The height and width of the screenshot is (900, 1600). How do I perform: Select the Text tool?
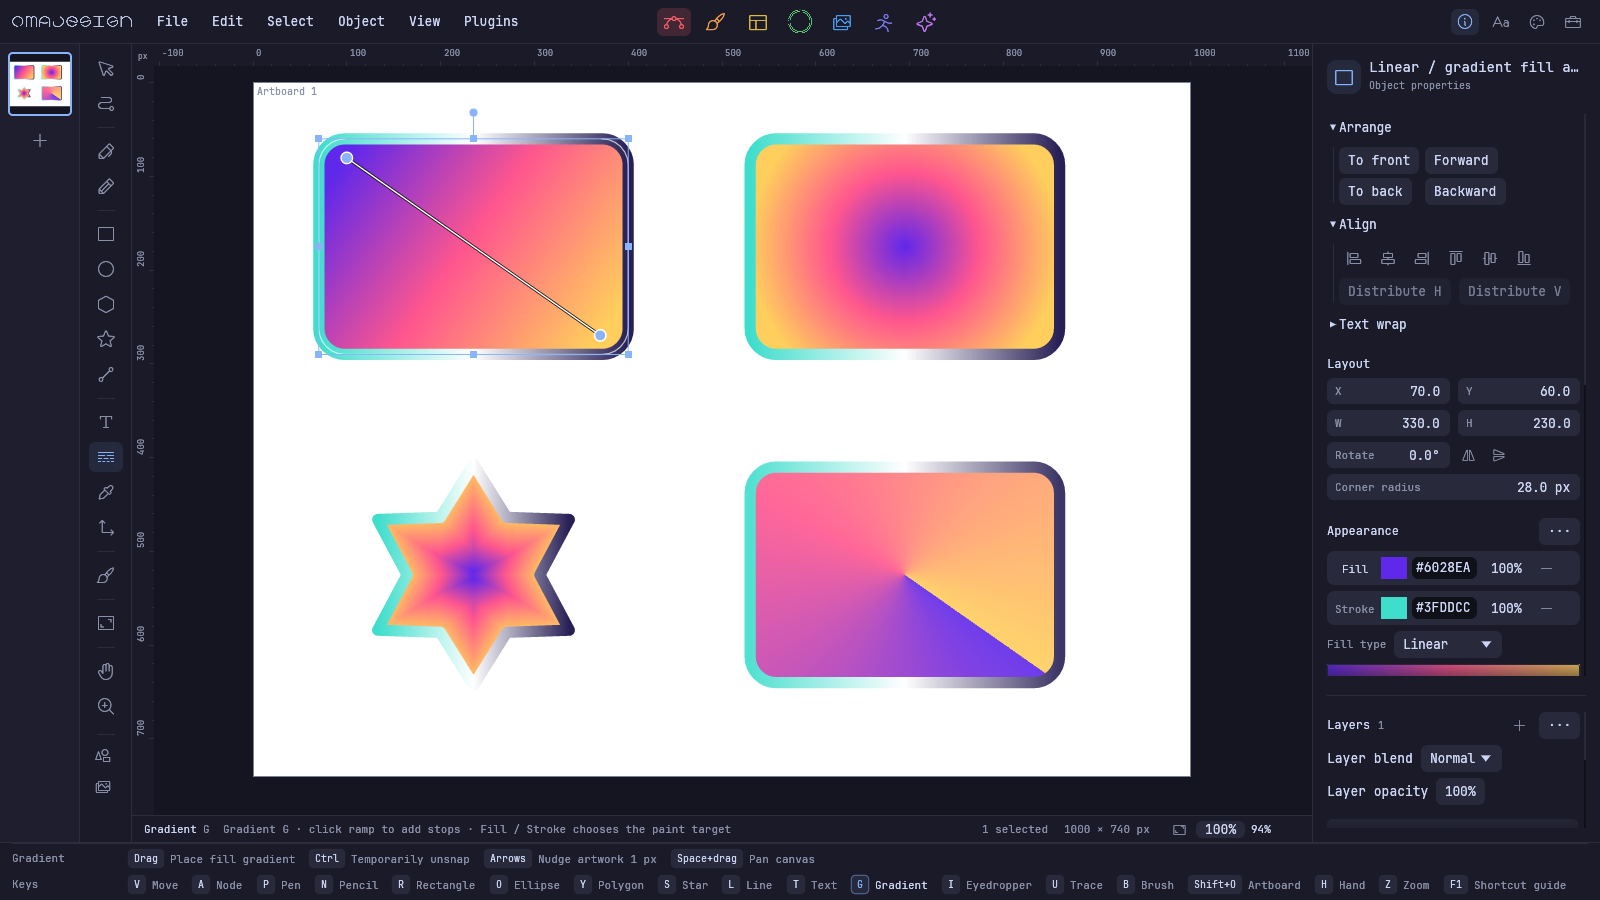pyautogui.click(x=106, y=422)
